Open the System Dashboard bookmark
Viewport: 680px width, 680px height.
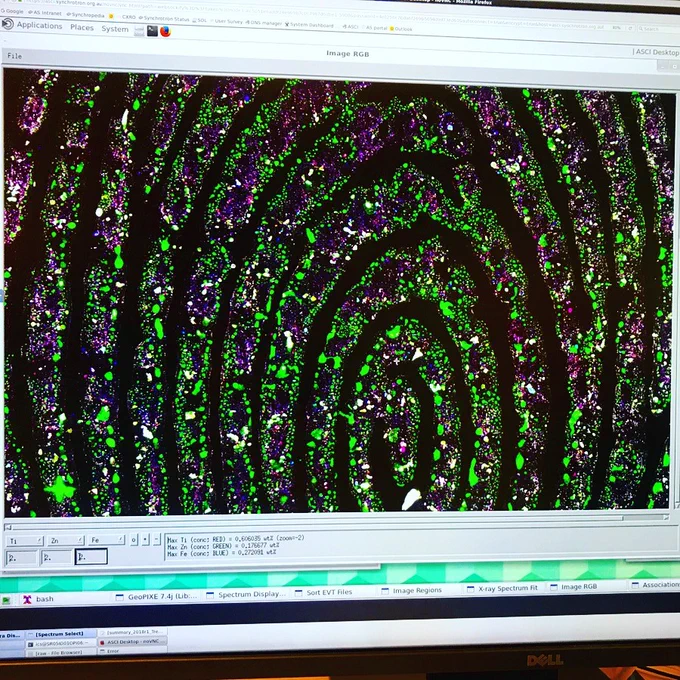pos(309,25)
